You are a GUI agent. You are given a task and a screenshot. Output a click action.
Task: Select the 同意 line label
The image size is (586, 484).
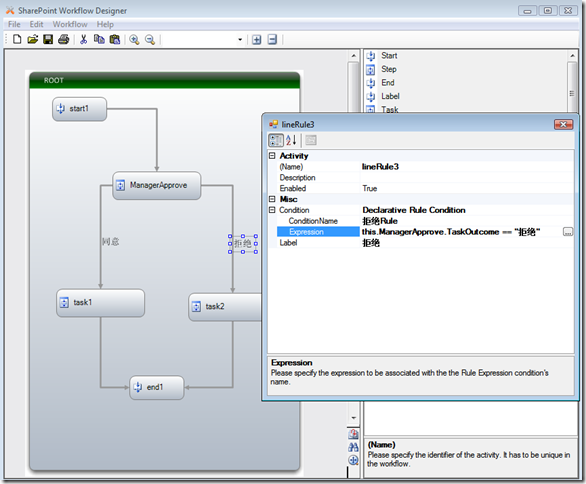111,242
